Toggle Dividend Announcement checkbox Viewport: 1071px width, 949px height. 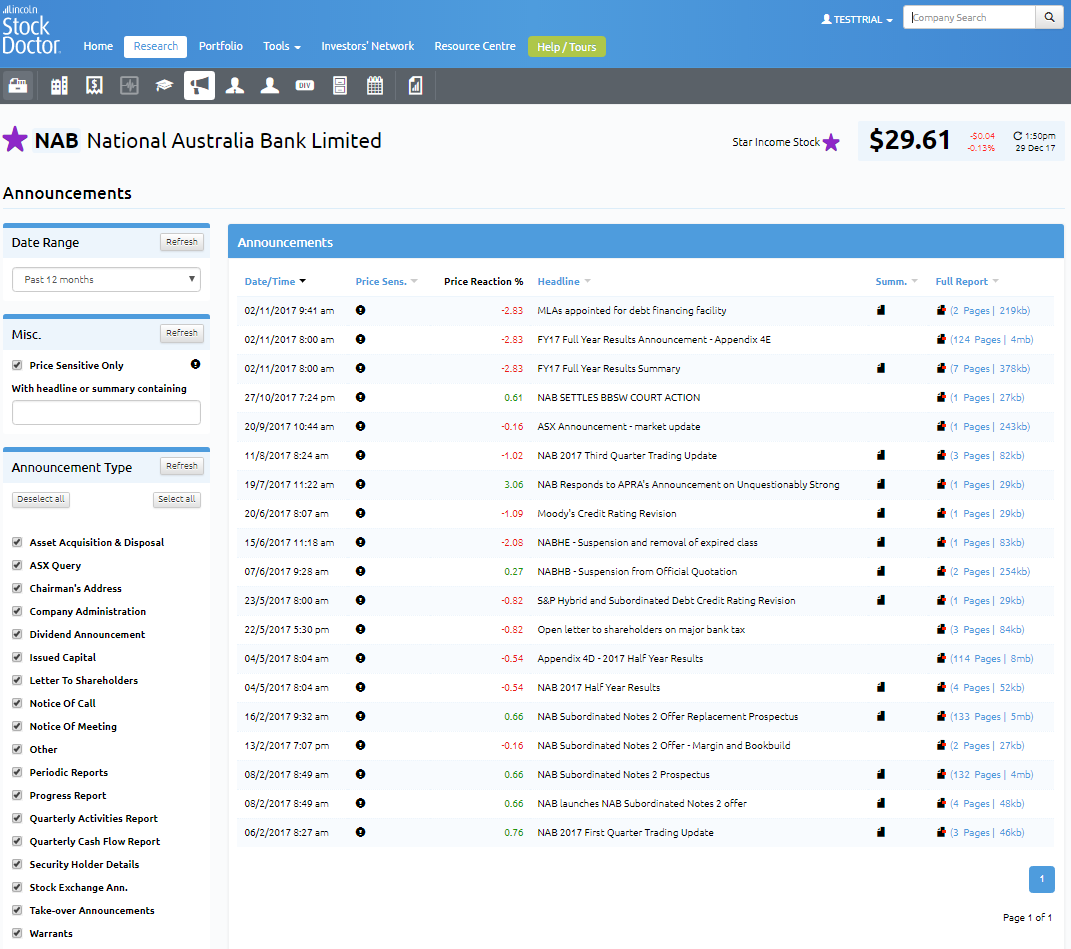pos(17,635)
